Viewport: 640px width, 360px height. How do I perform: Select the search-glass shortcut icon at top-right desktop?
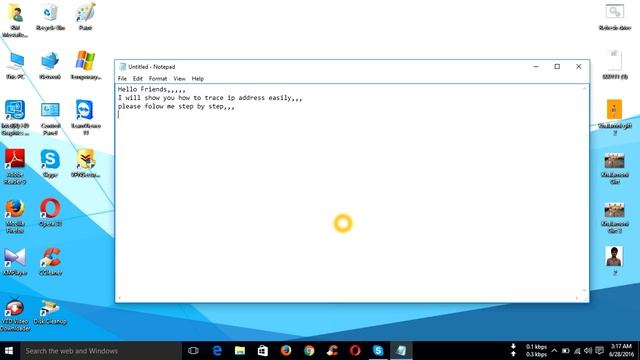pyautogui.click(x=614, y=17)
